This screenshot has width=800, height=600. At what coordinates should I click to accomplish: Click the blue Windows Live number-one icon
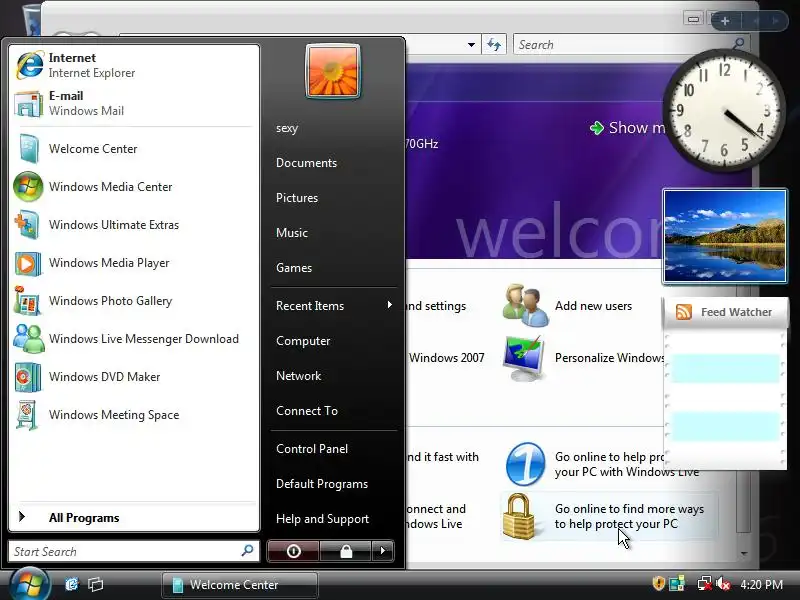coord(525,464)
